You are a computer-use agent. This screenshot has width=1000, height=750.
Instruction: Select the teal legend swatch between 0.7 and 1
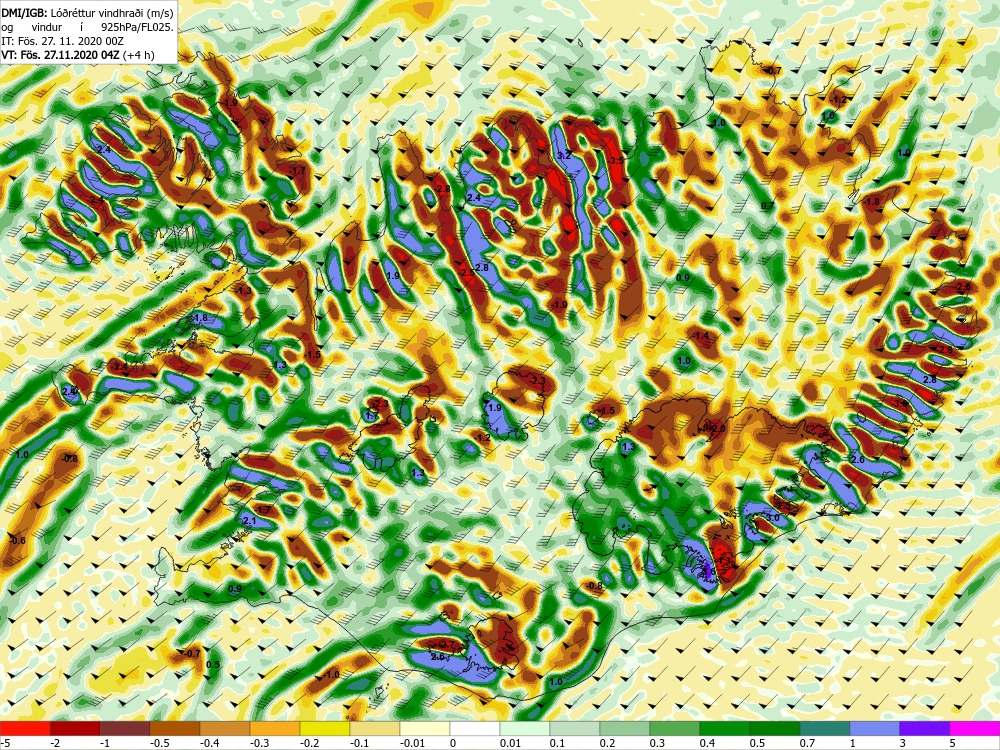pyautogui.click(x=825, y=729)
